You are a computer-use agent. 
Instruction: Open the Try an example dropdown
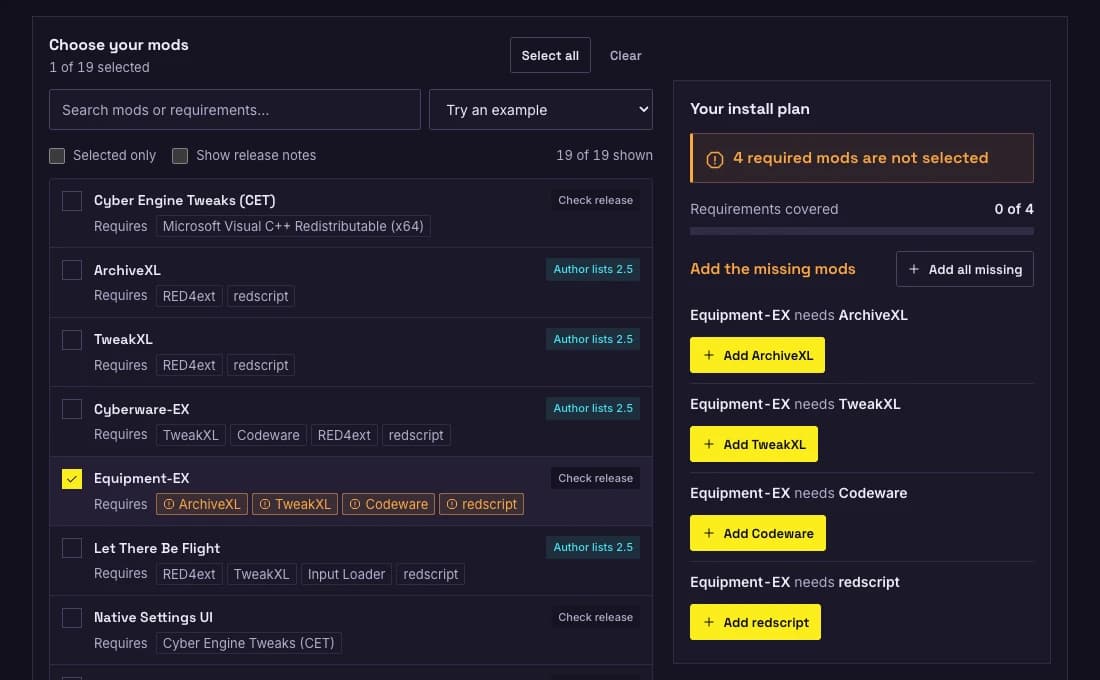[541, 109]
